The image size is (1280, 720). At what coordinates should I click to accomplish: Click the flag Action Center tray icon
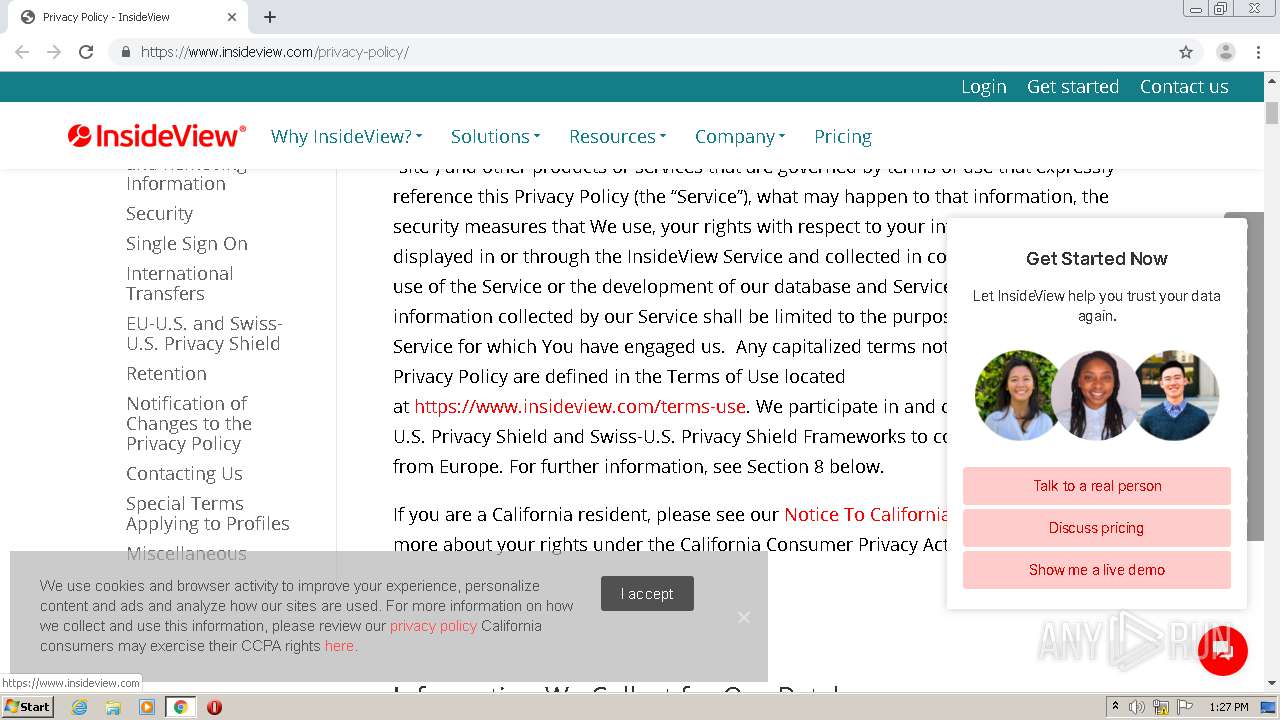pos(1185,707)
